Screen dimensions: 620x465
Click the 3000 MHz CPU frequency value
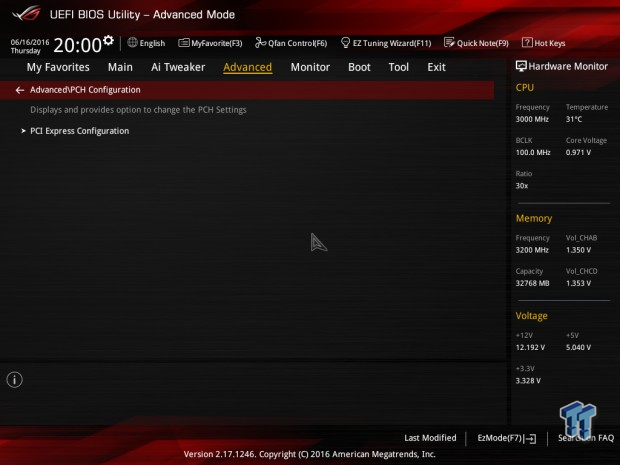point(532,119)
